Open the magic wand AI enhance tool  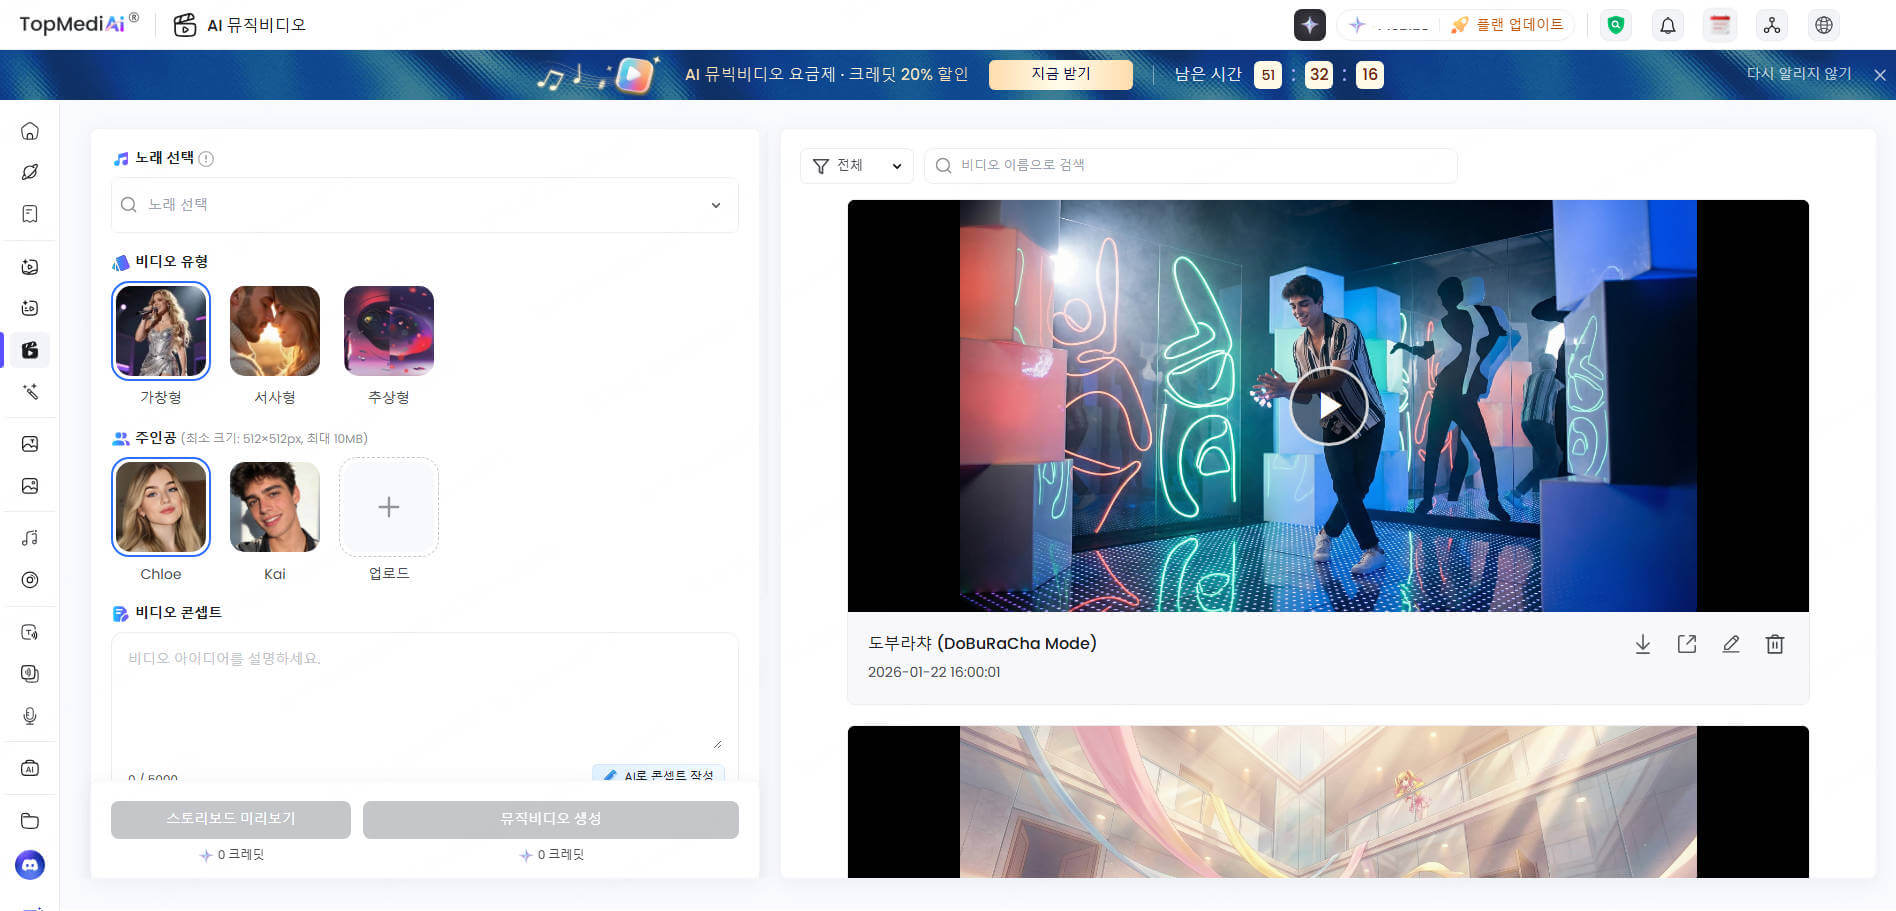point(28,392)
